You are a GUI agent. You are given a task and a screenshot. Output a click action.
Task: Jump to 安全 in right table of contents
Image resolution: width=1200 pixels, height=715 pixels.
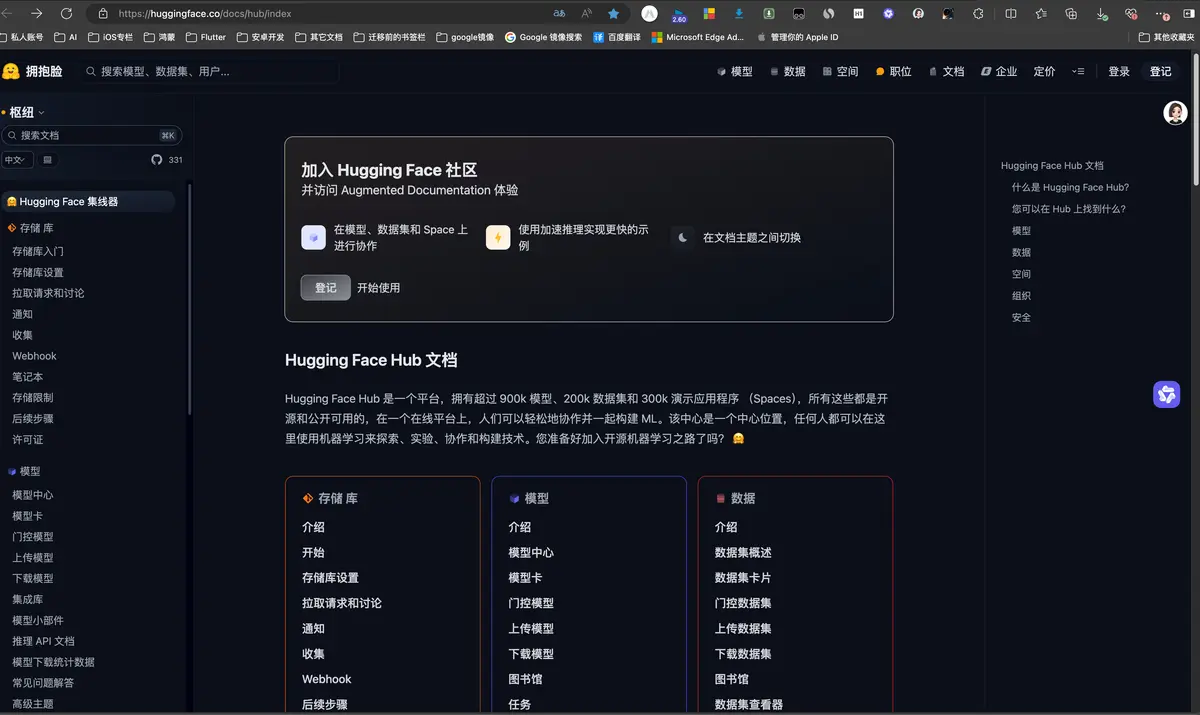(1021, 318)
